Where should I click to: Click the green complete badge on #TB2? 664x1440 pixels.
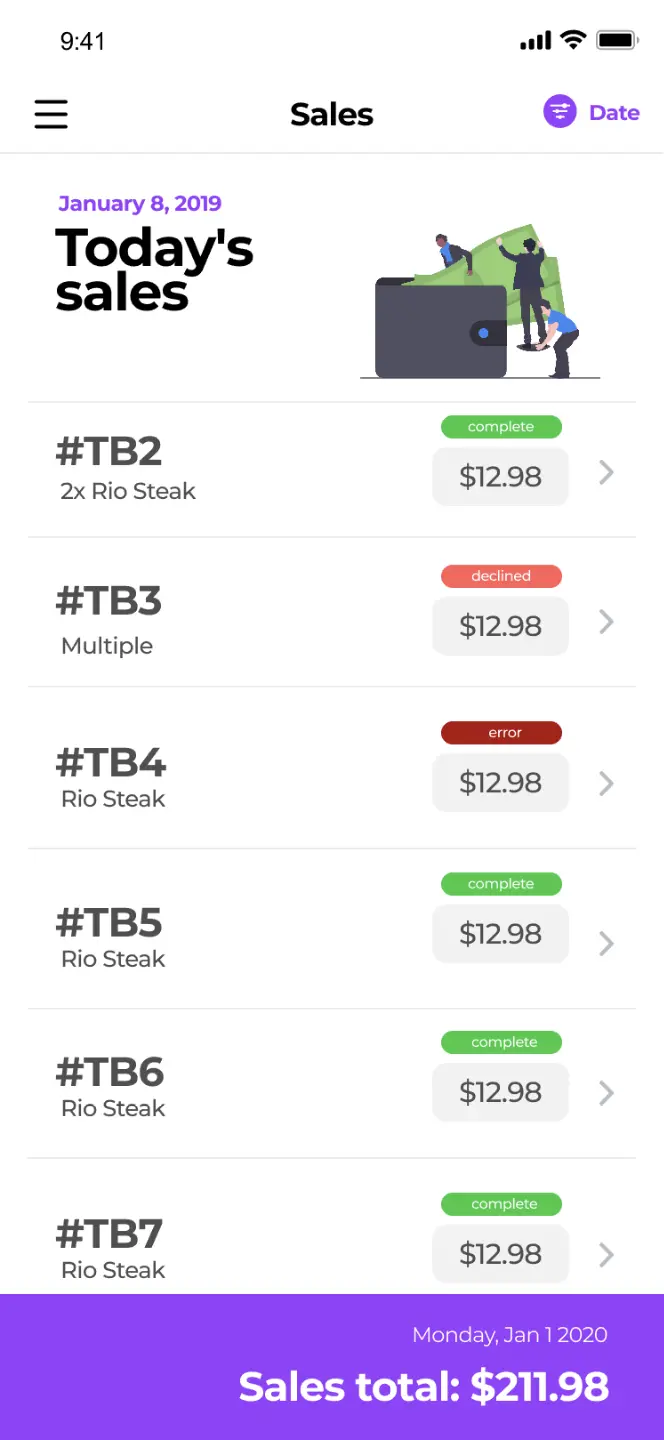tap(501, 427)
